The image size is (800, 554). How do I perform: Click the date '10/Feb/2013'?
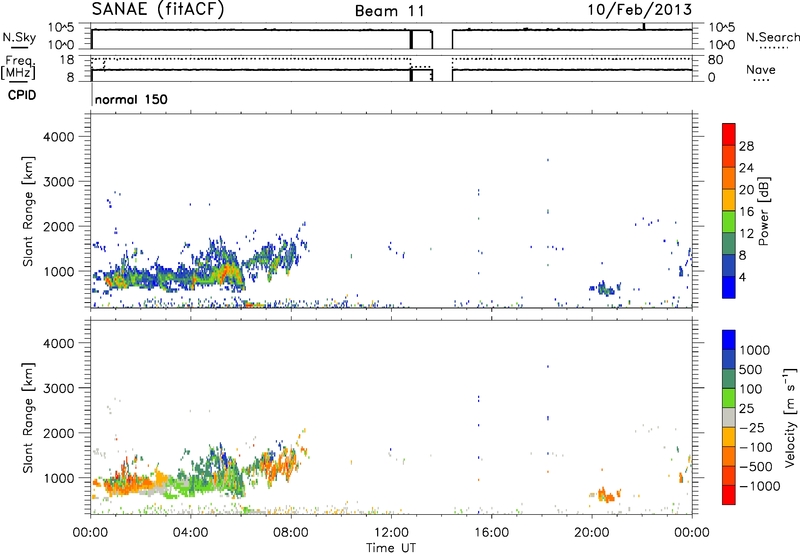(x=640, y=9)
